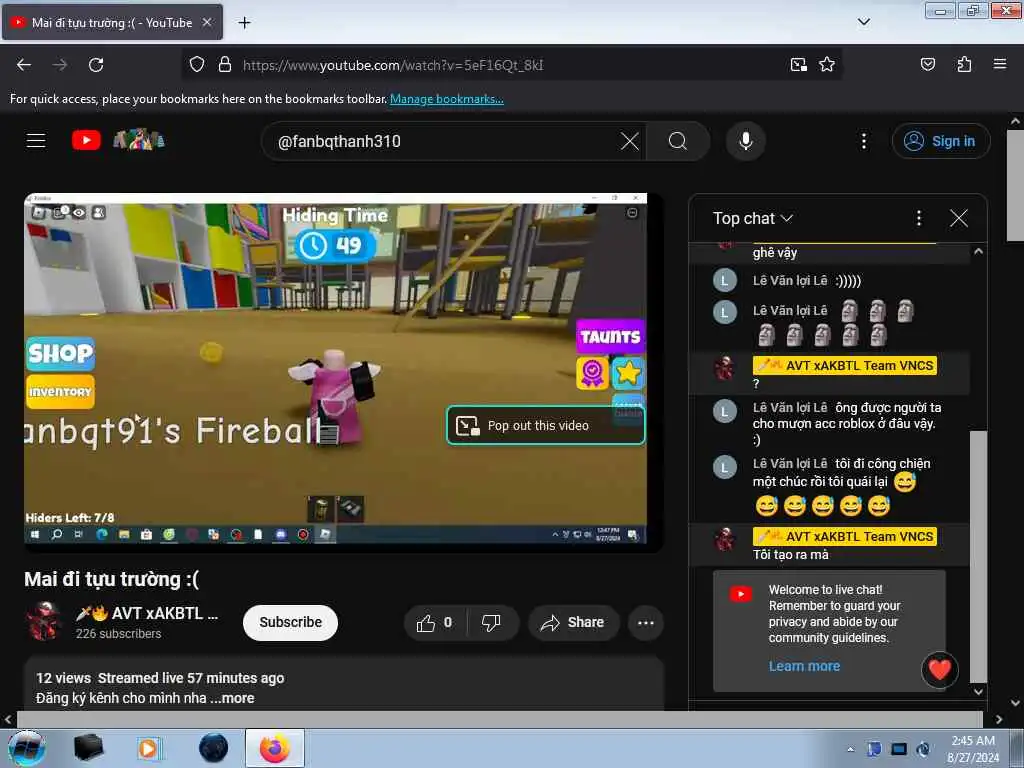Open the Firefox application hamburger menu
The width and height of the screenshot is (1024, 768).
pyautogui.click(x=999, y=65)
